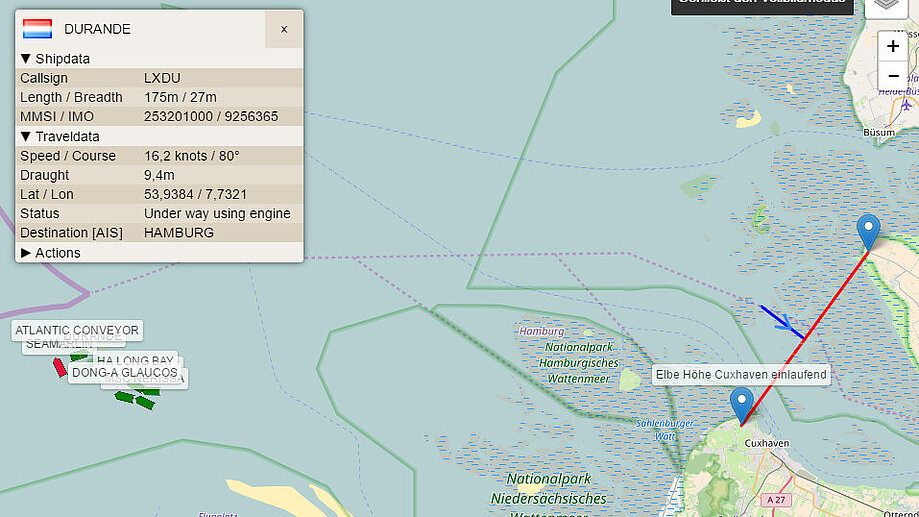Click the Nationalpark Hamburgisches Wattenmeer label

click(x=578, y=363)
